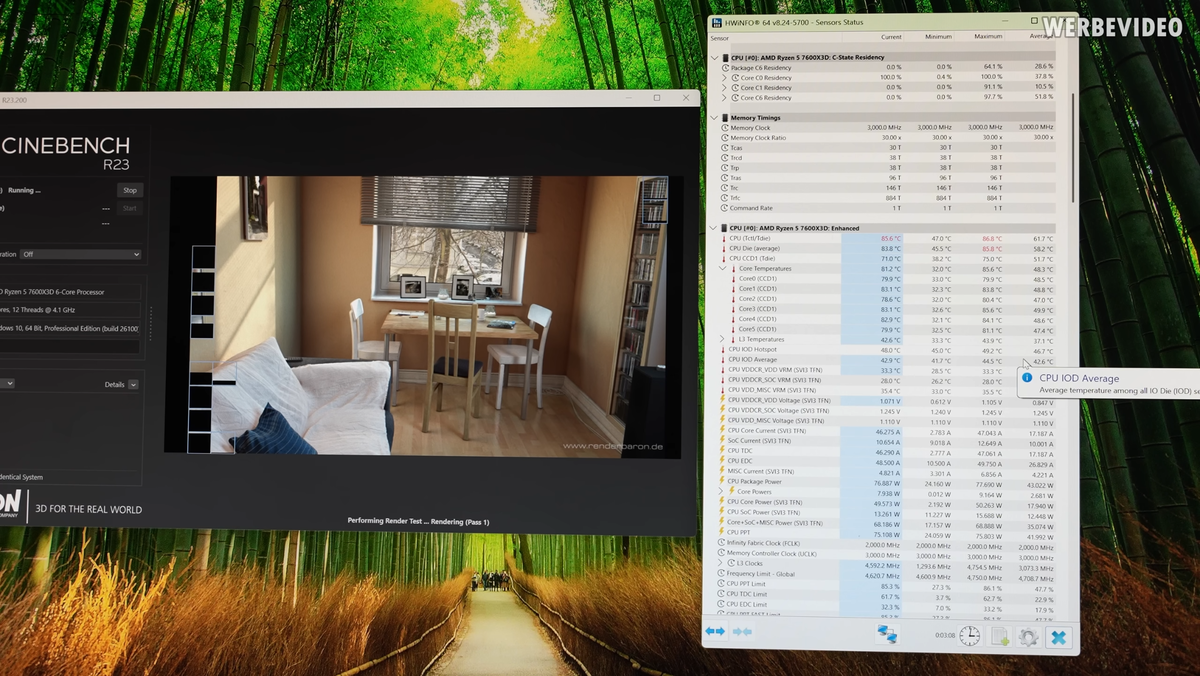This screenshot has height=676, width=1200.
Task: Click the greyed Start button in Cinebench
Action: click(129, 208)
